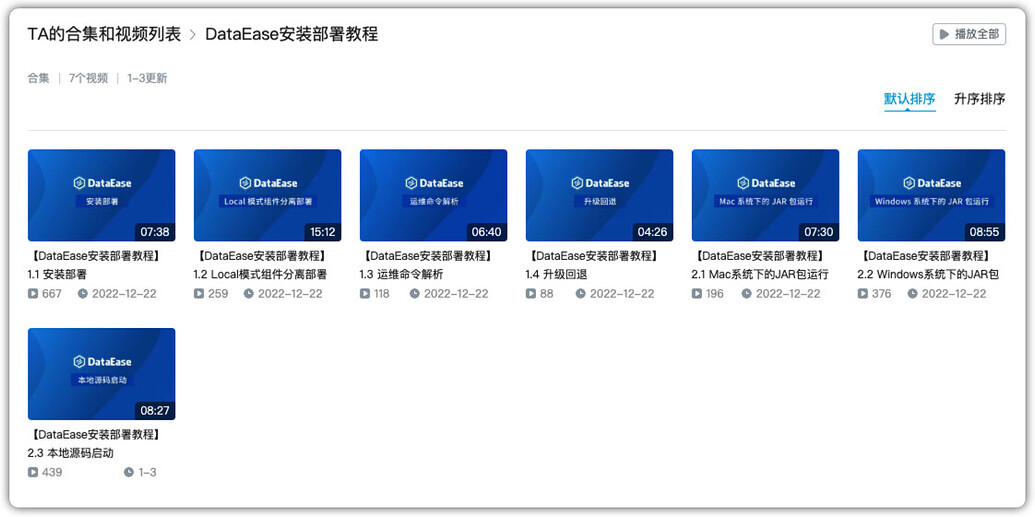Click the breadcrumb chevron before DataEase安装部署教程
Screen dimensions: 1035x517
193,35
